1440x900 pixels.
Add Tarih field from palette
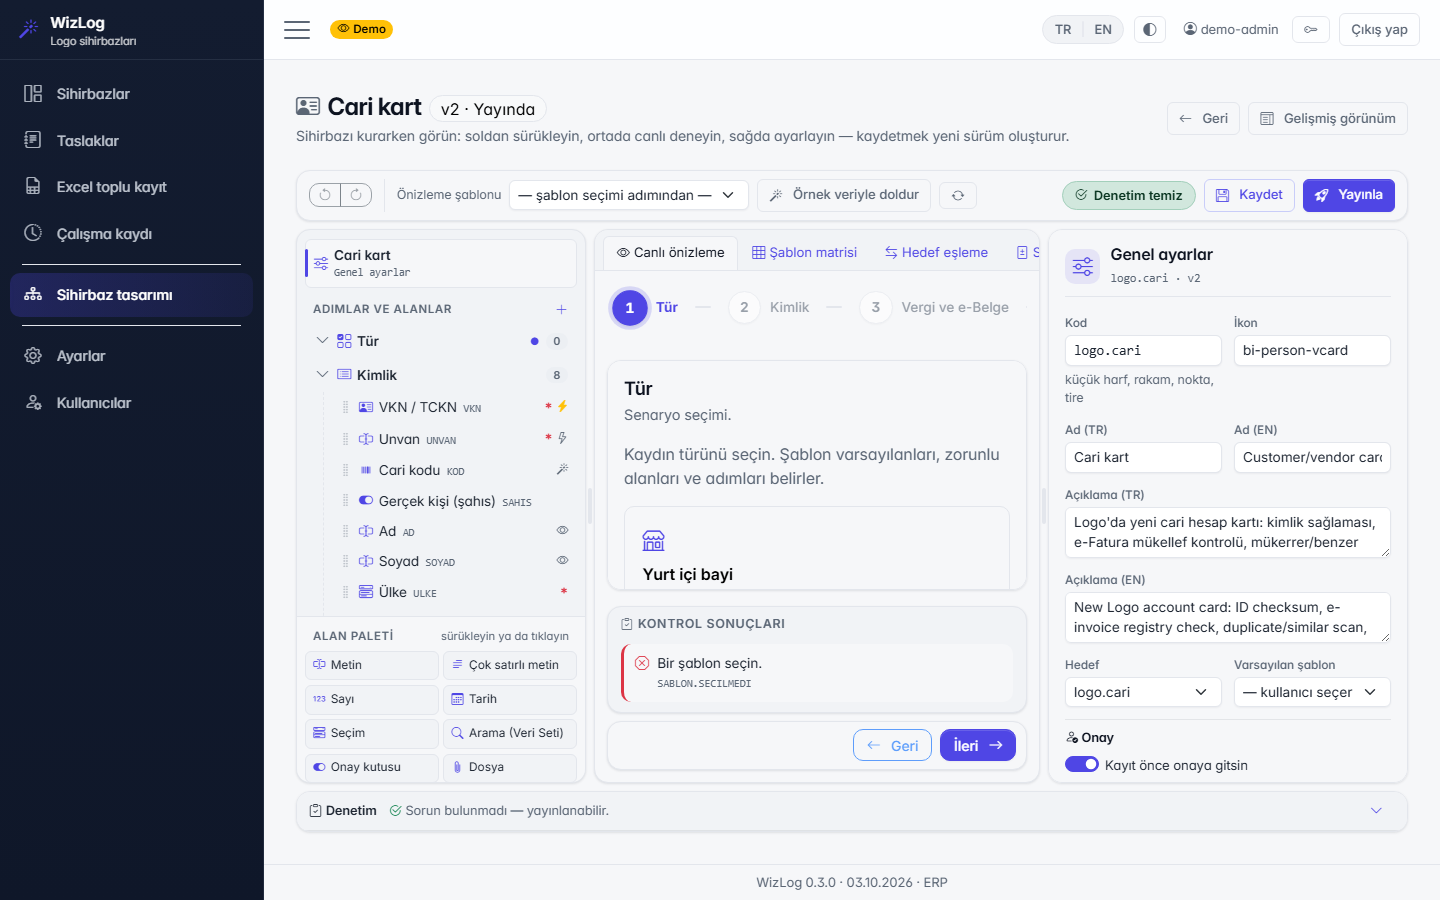[510, 699]
